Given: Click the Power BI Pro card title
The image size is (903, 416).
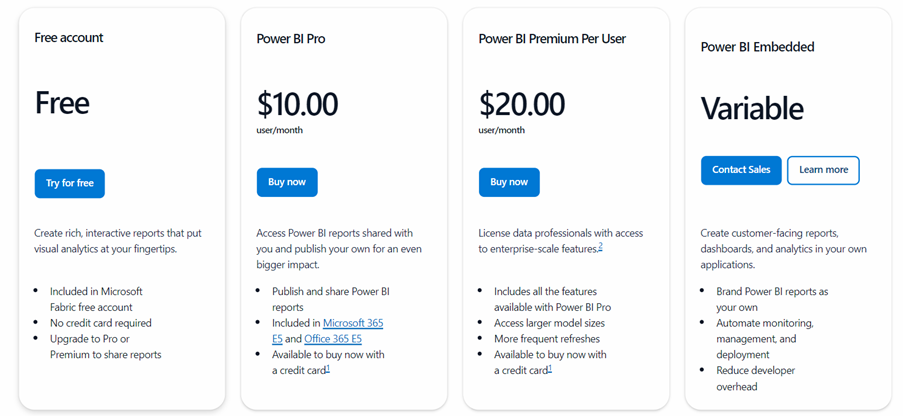Looking at the screenshot, I should click(291, 40).
